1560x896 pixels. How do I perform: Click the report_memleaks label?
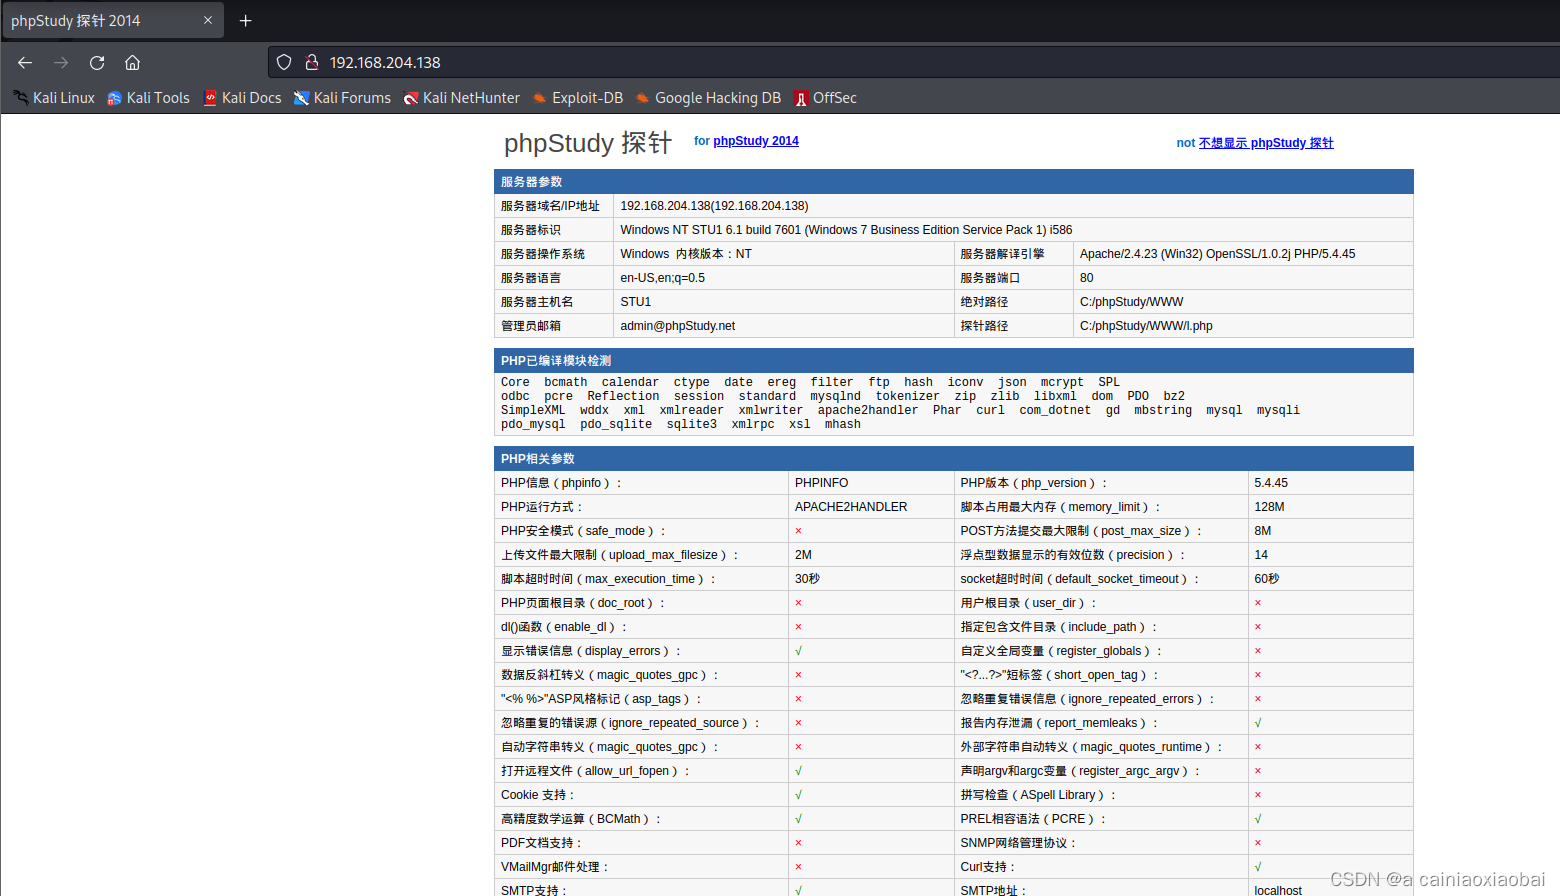pyautogui.click(x=1059, y=723)
